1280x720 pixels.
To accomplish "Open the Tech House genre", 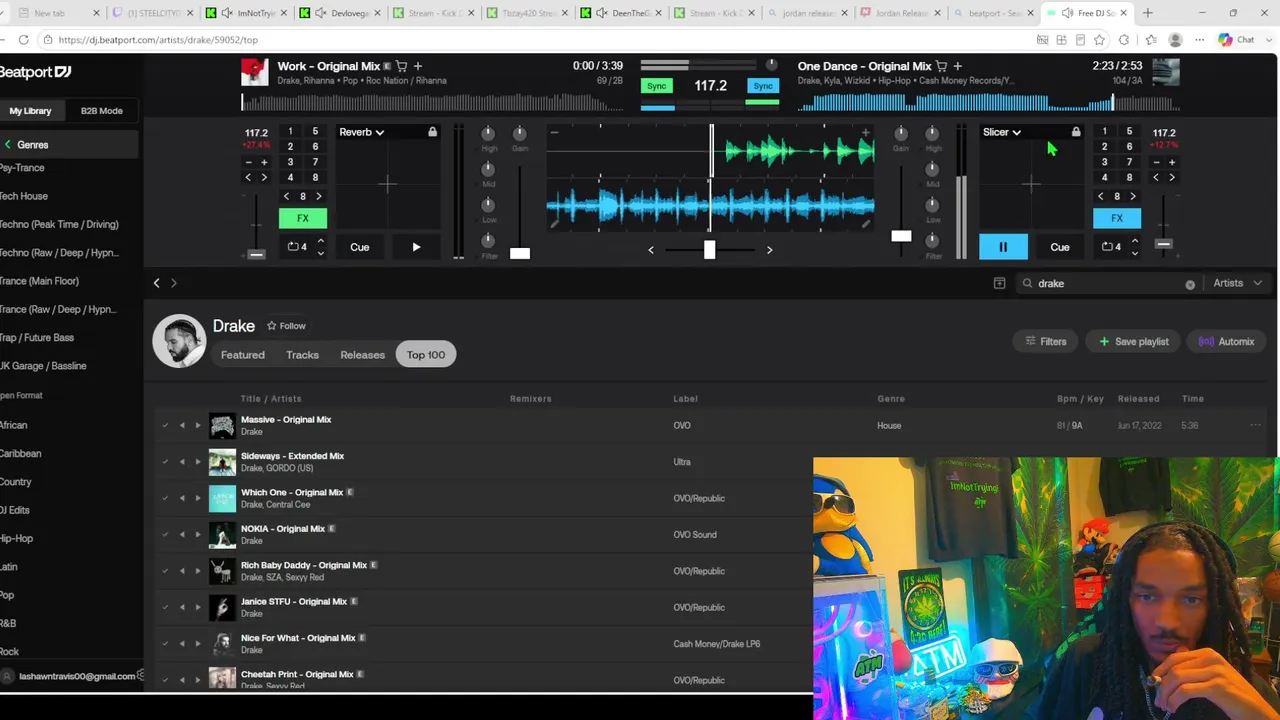I will click(x=24, y=196).
